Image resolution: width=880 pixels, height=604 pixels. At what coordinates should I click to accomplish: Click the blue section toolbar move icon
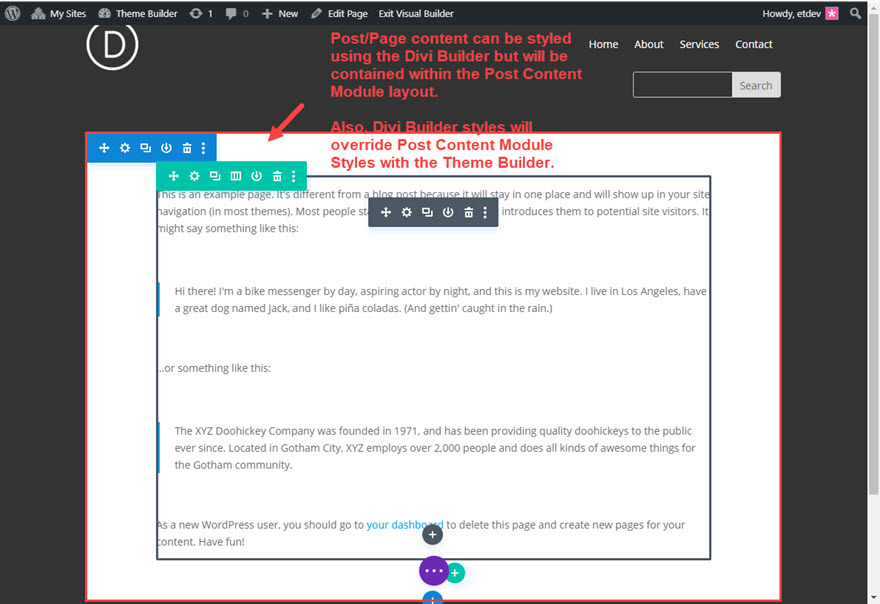tap(104, 148)
